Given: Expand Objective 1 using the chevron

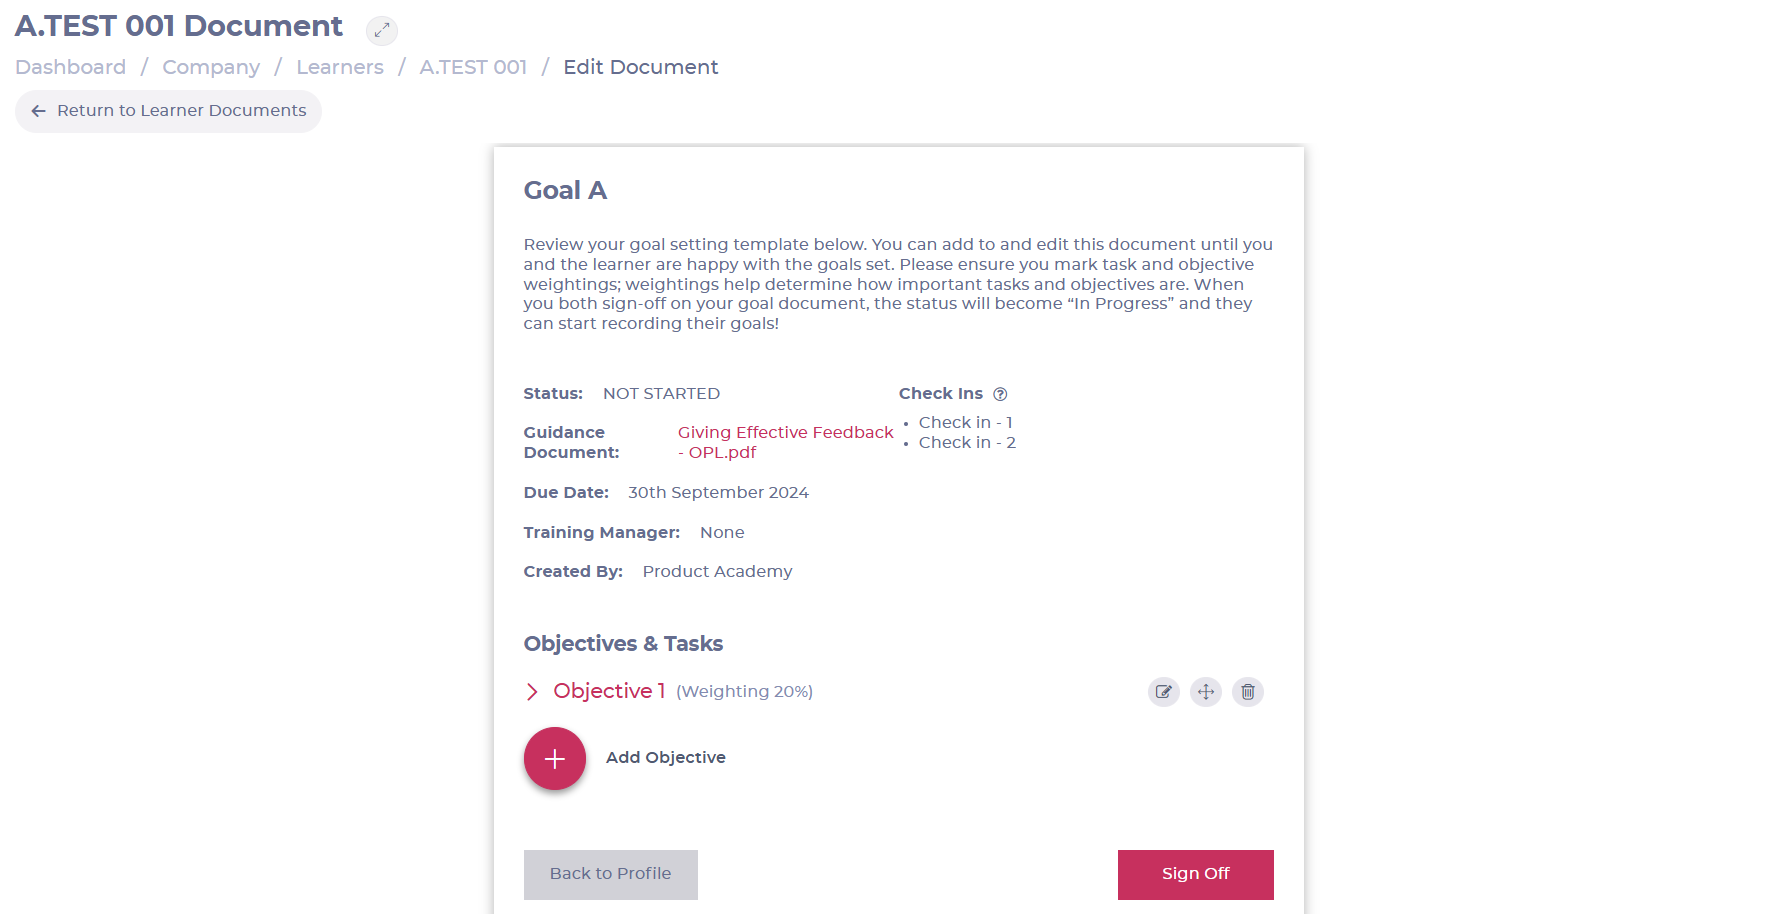Looking at the screenshot, I should [x=532, y=692].
